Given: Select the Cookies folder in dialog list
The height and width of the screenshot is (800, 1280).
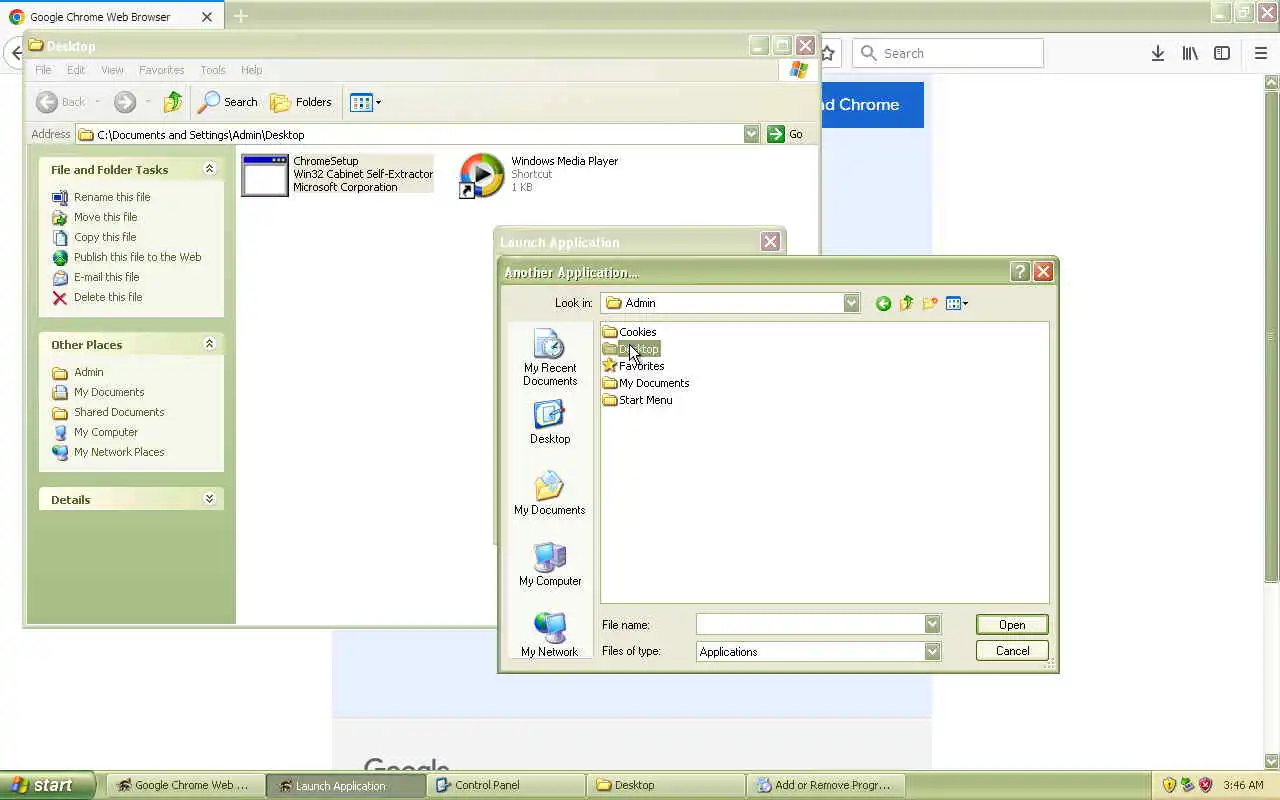Looking at the screenshot, I should (x=629, y=332).
